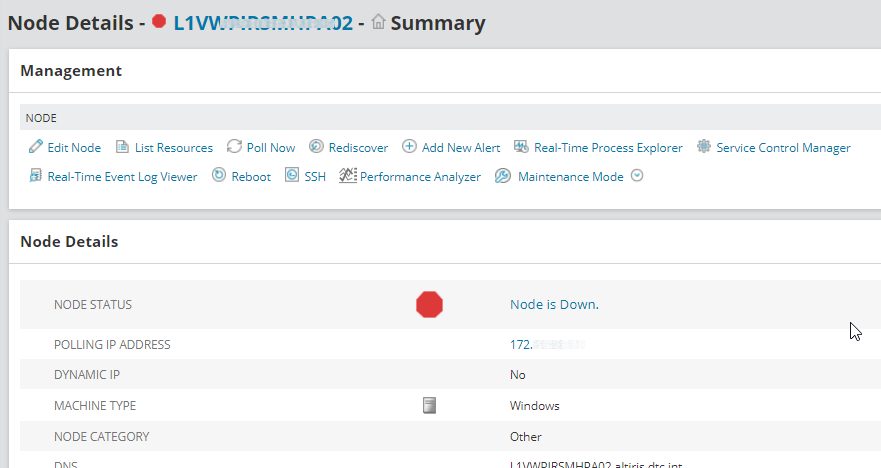Image resolution: width=881 pixels, height=468 pixels.
Task: Select the DYNAMIC IP label
Action: click(x=87, y=375)
